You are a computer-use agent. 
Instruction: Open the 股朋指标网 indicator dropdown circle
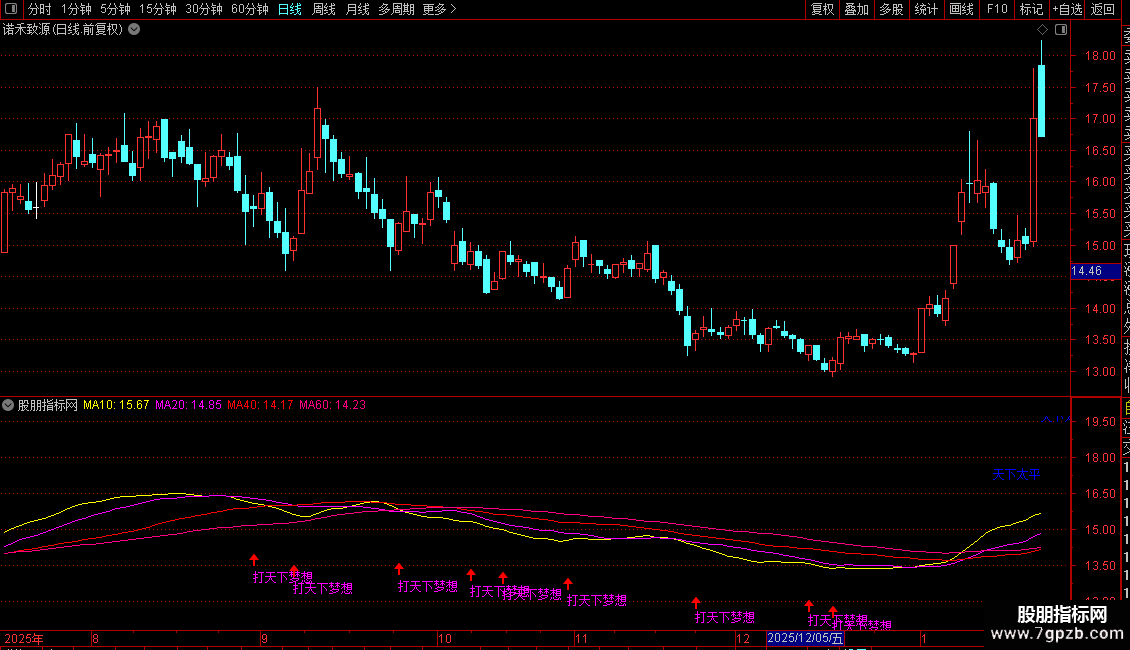click(8, 405)
